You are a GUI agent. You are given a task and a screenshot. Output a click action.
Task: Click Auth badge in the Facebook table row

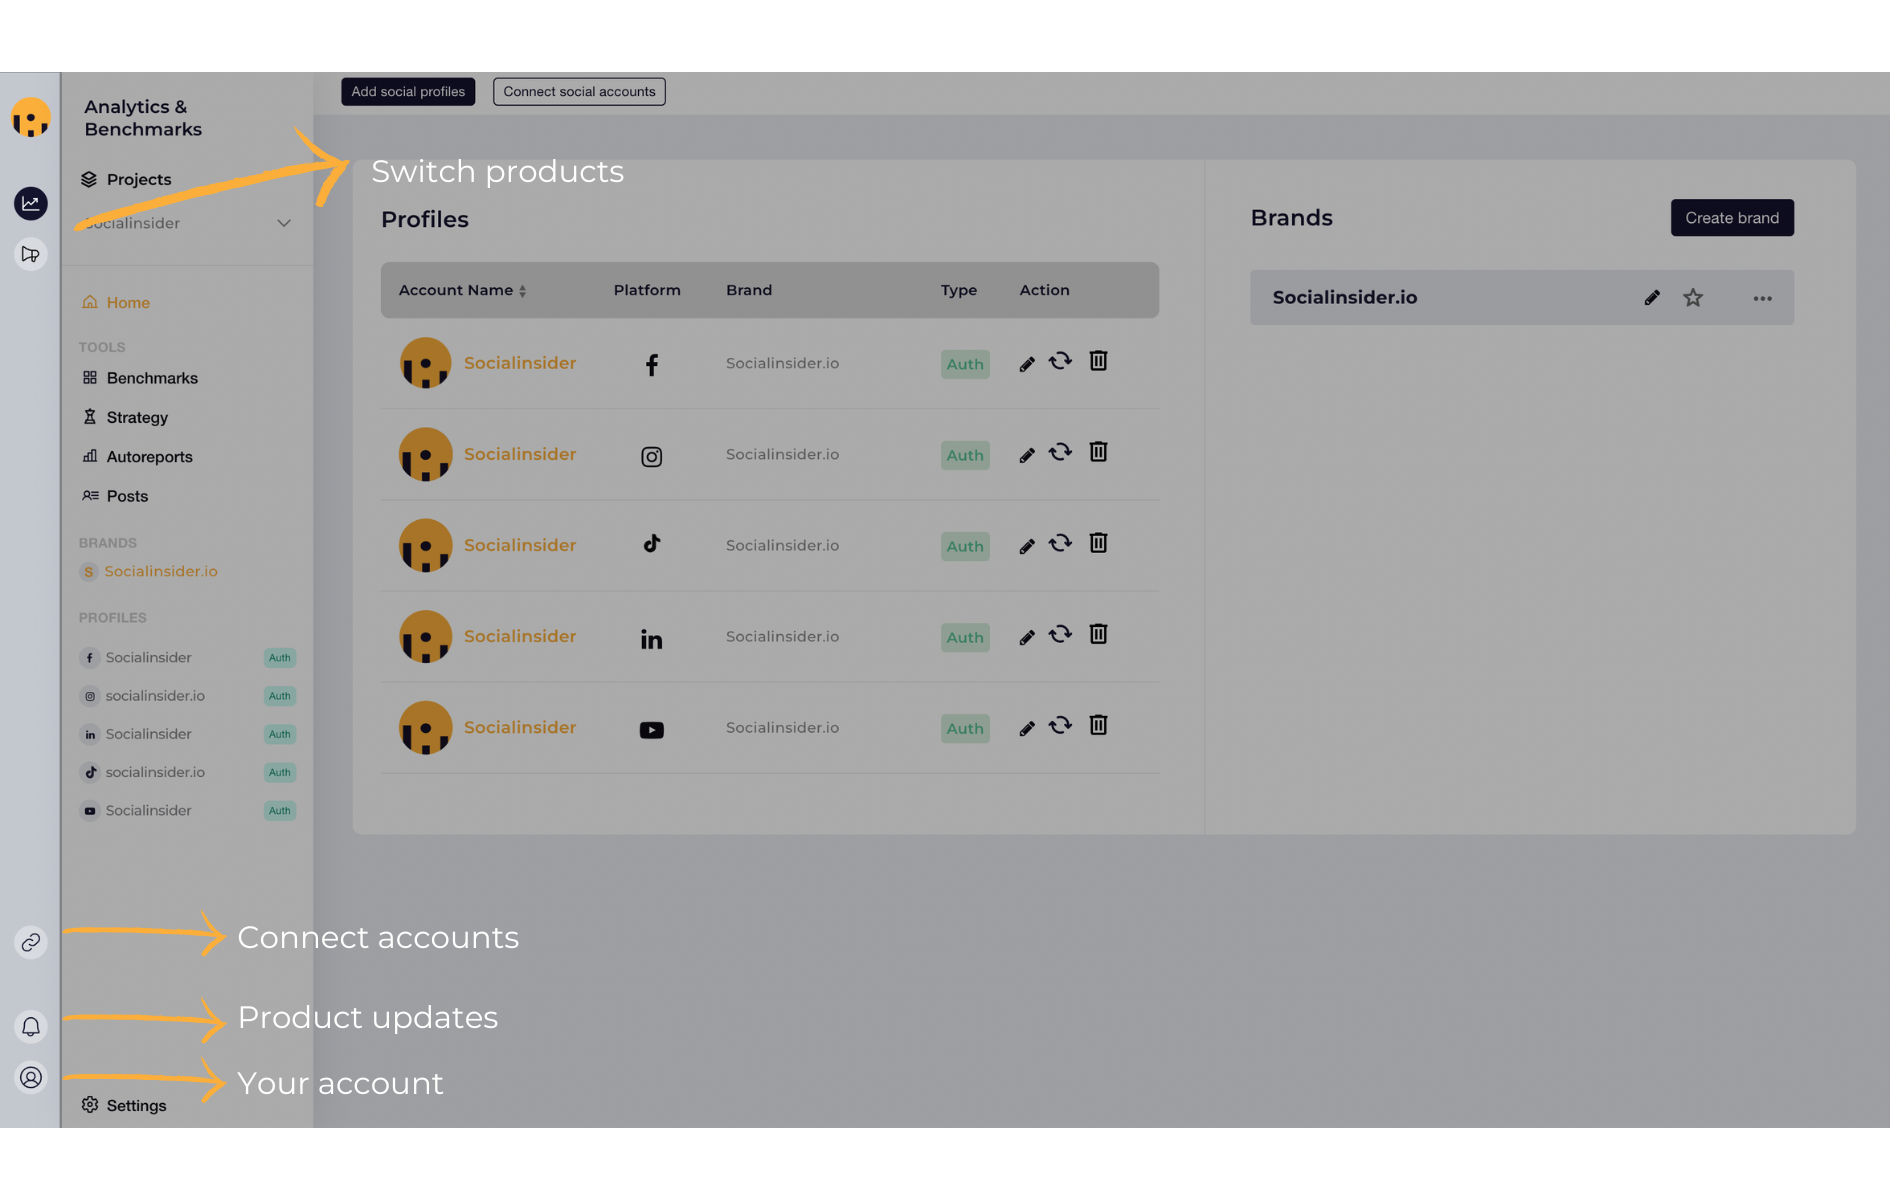(x=965, y=364)
